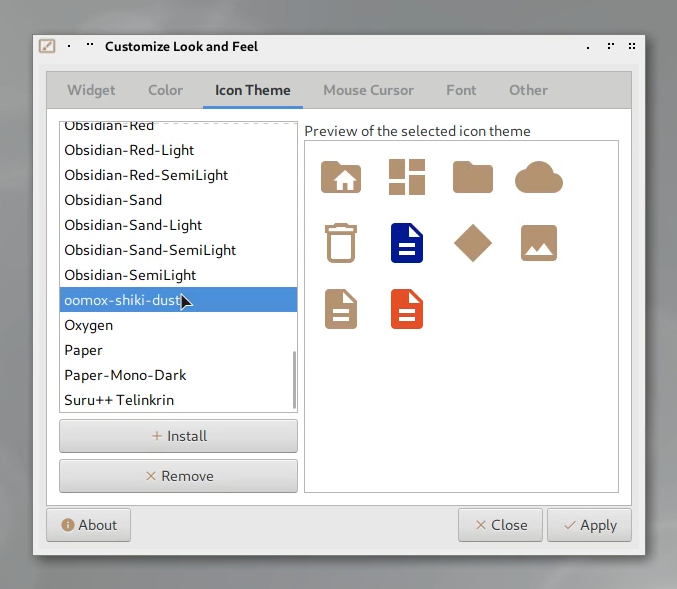The height and width of the screenshot is (589, 677).
Task: Select Obsidian-Red-SemiLight theme
Action: (x=178, y=175)
